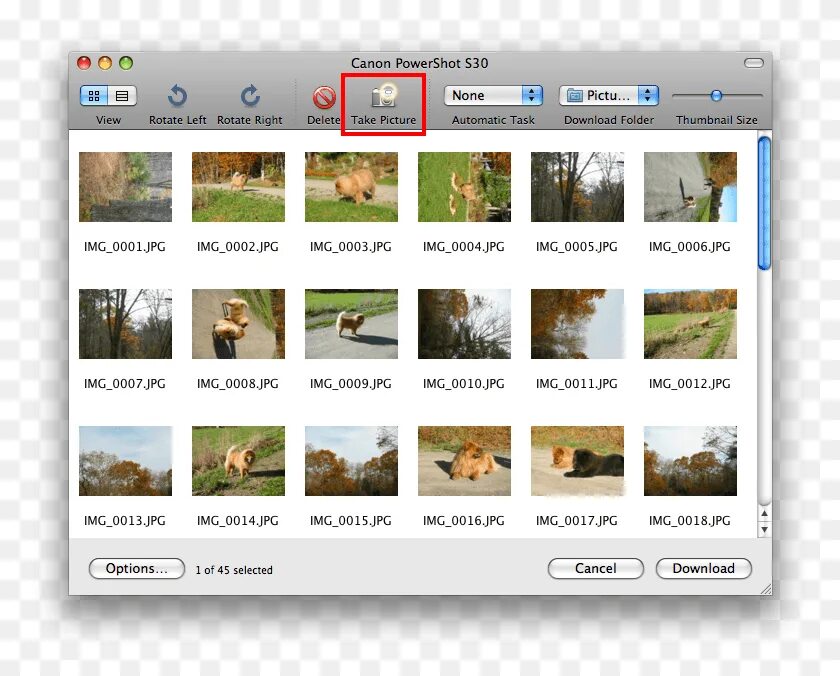Click the file name IMG_0016.JPG label

464,521
